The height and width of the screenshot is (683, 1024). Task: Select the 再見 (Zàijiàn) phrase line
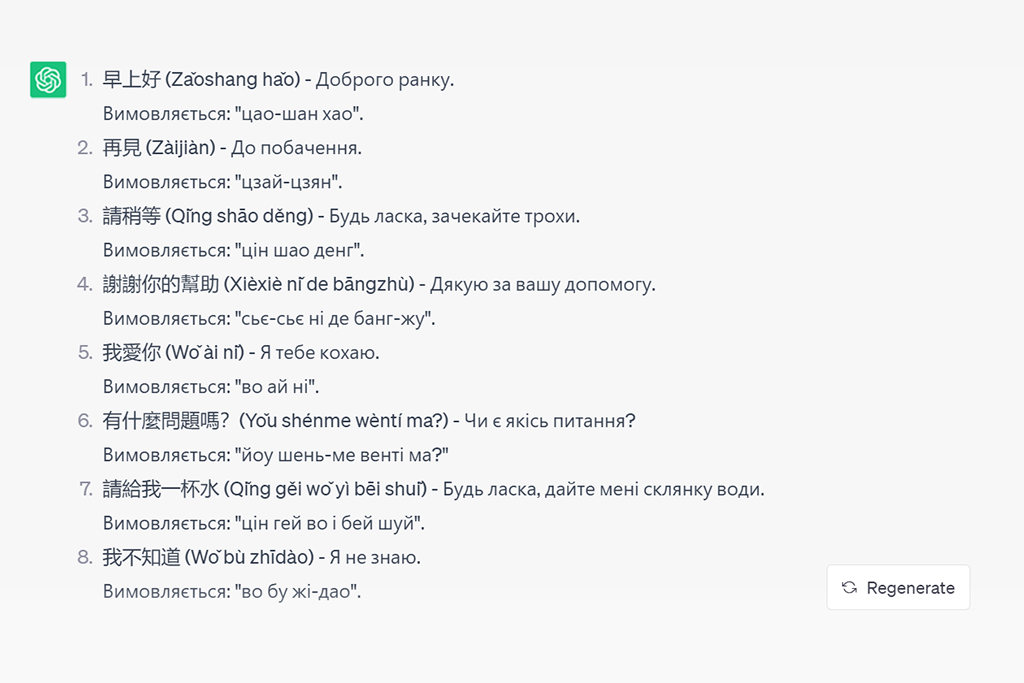pos(159,148)
